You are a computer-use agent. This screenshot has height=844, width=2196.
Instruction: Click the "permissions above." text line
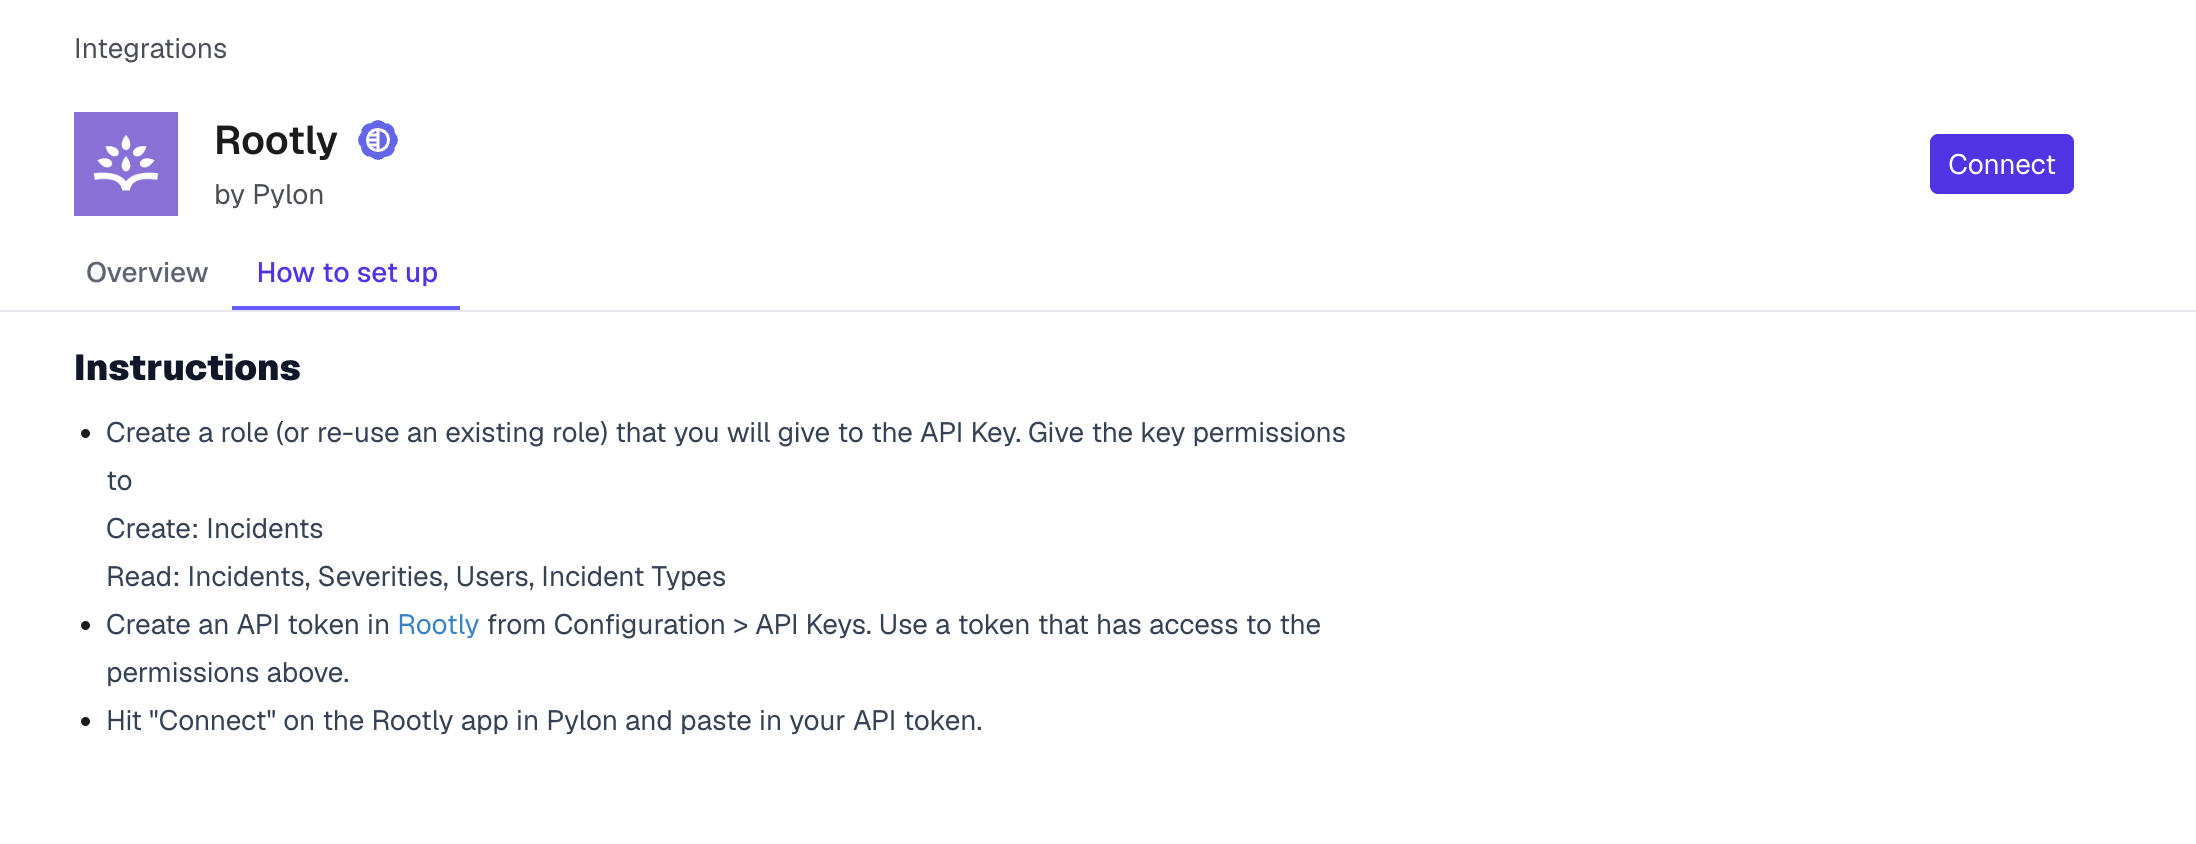pos(228,673)
